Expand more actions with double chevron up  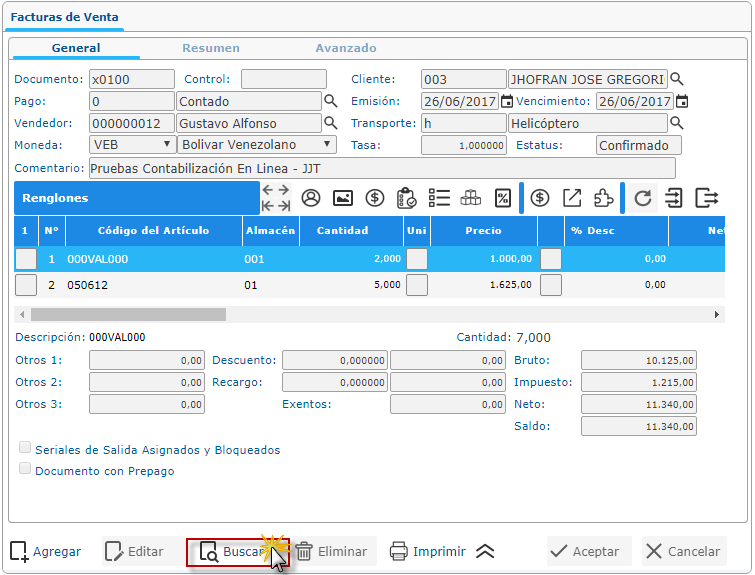(485, 551)
